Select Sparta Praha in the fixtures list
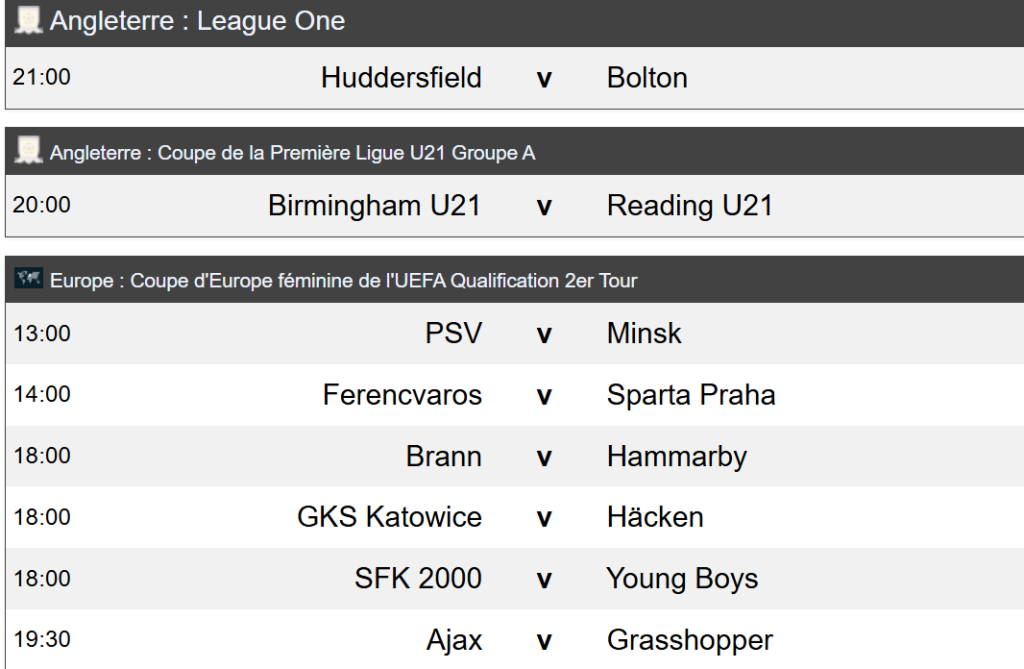1024x669 pixels. coord(691,395)
